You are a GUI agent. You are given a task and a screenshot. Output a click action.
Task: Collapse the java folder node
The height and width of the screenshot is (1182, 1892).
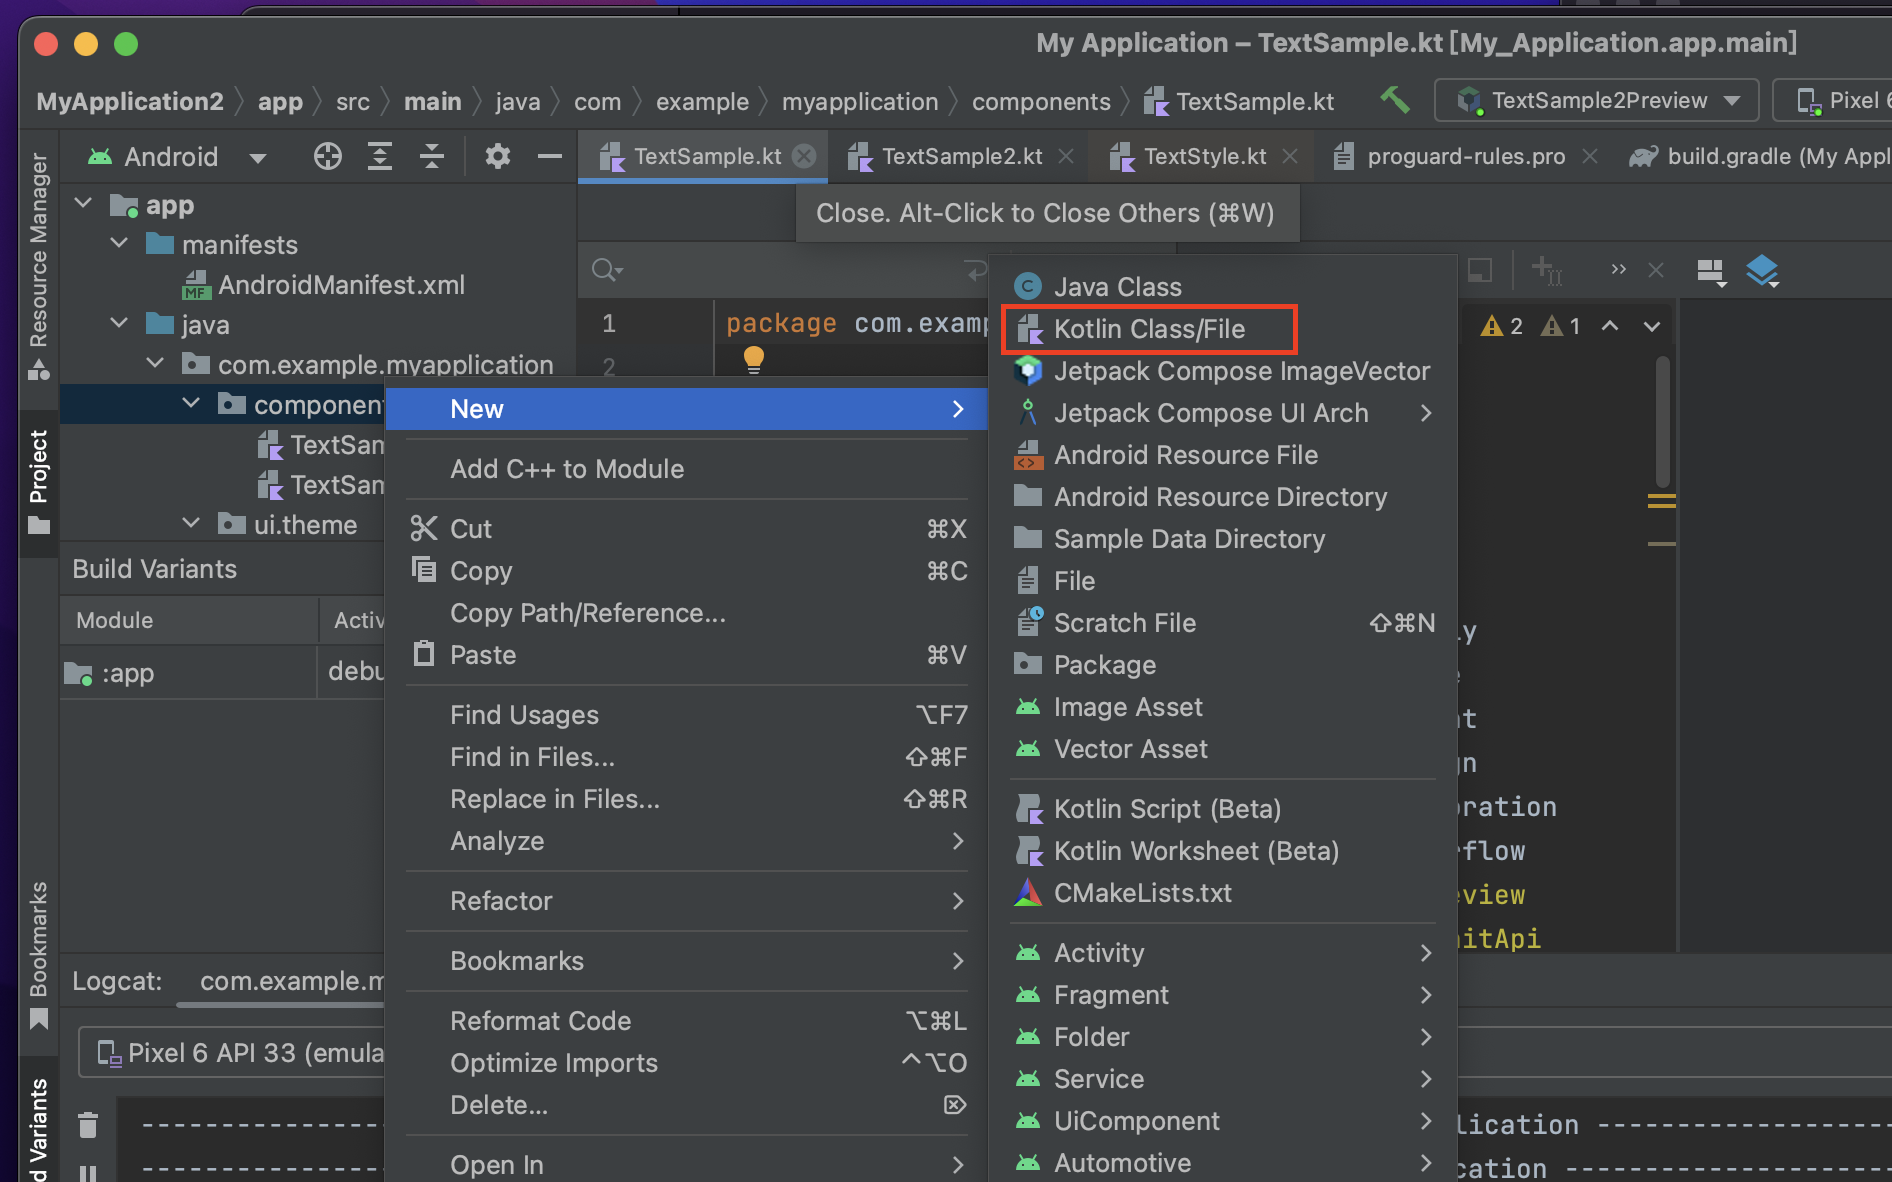pyautogui.click(x=120, y=324)
